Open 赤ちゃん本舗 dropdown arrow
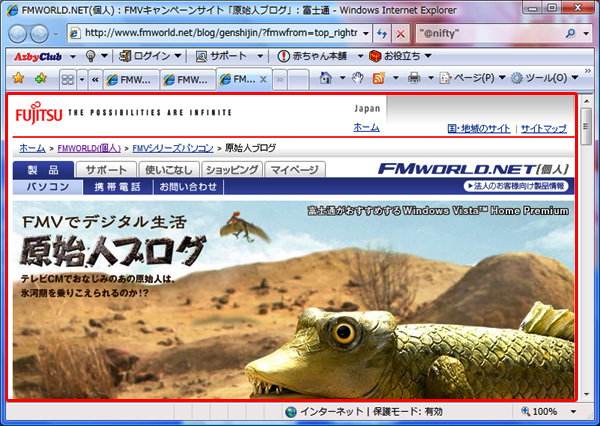The height and width of the screenshot is (426, 600). click(360, 56)
